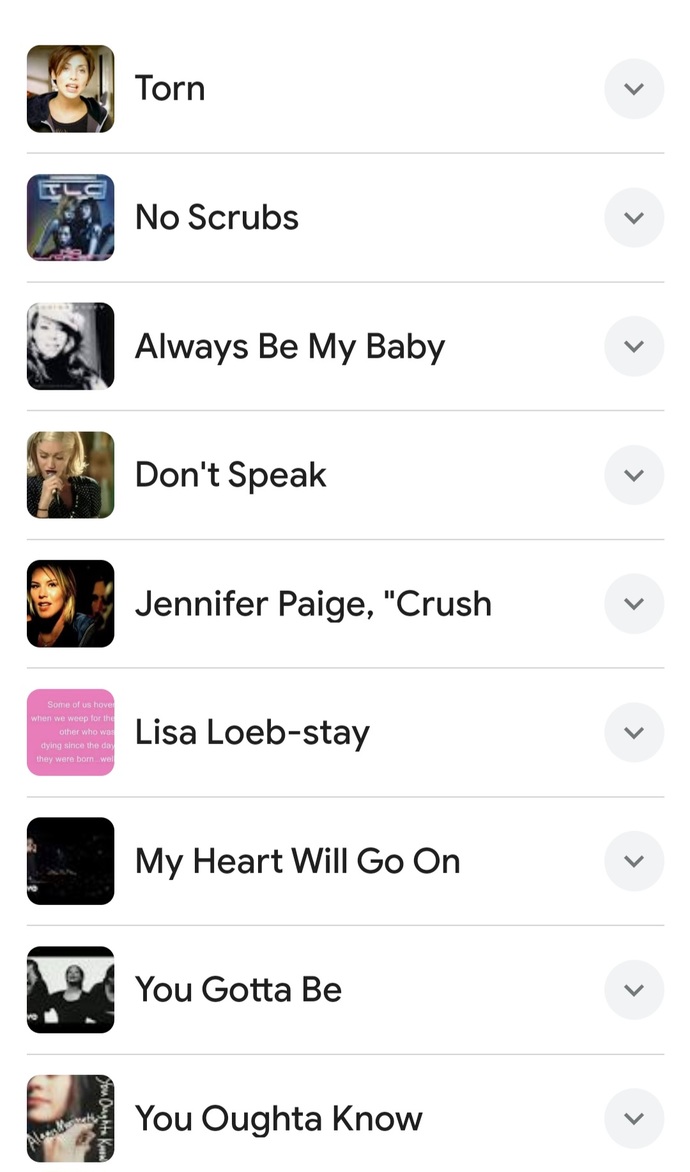Select the pink "Lisa Loeb-stay" thumbnail
The image size is (690, 1172).
70,732
